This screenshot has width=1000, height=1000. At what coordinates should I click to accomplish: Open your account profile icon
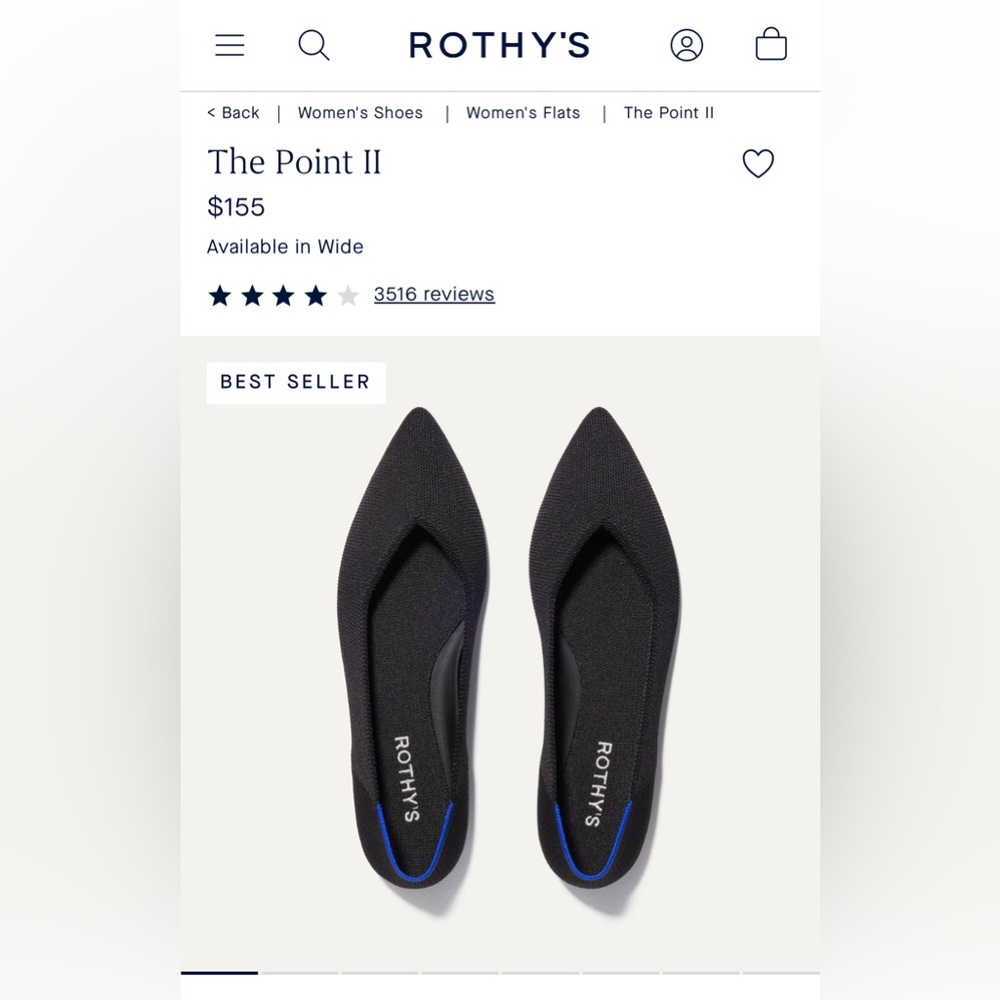coord(687,44)
